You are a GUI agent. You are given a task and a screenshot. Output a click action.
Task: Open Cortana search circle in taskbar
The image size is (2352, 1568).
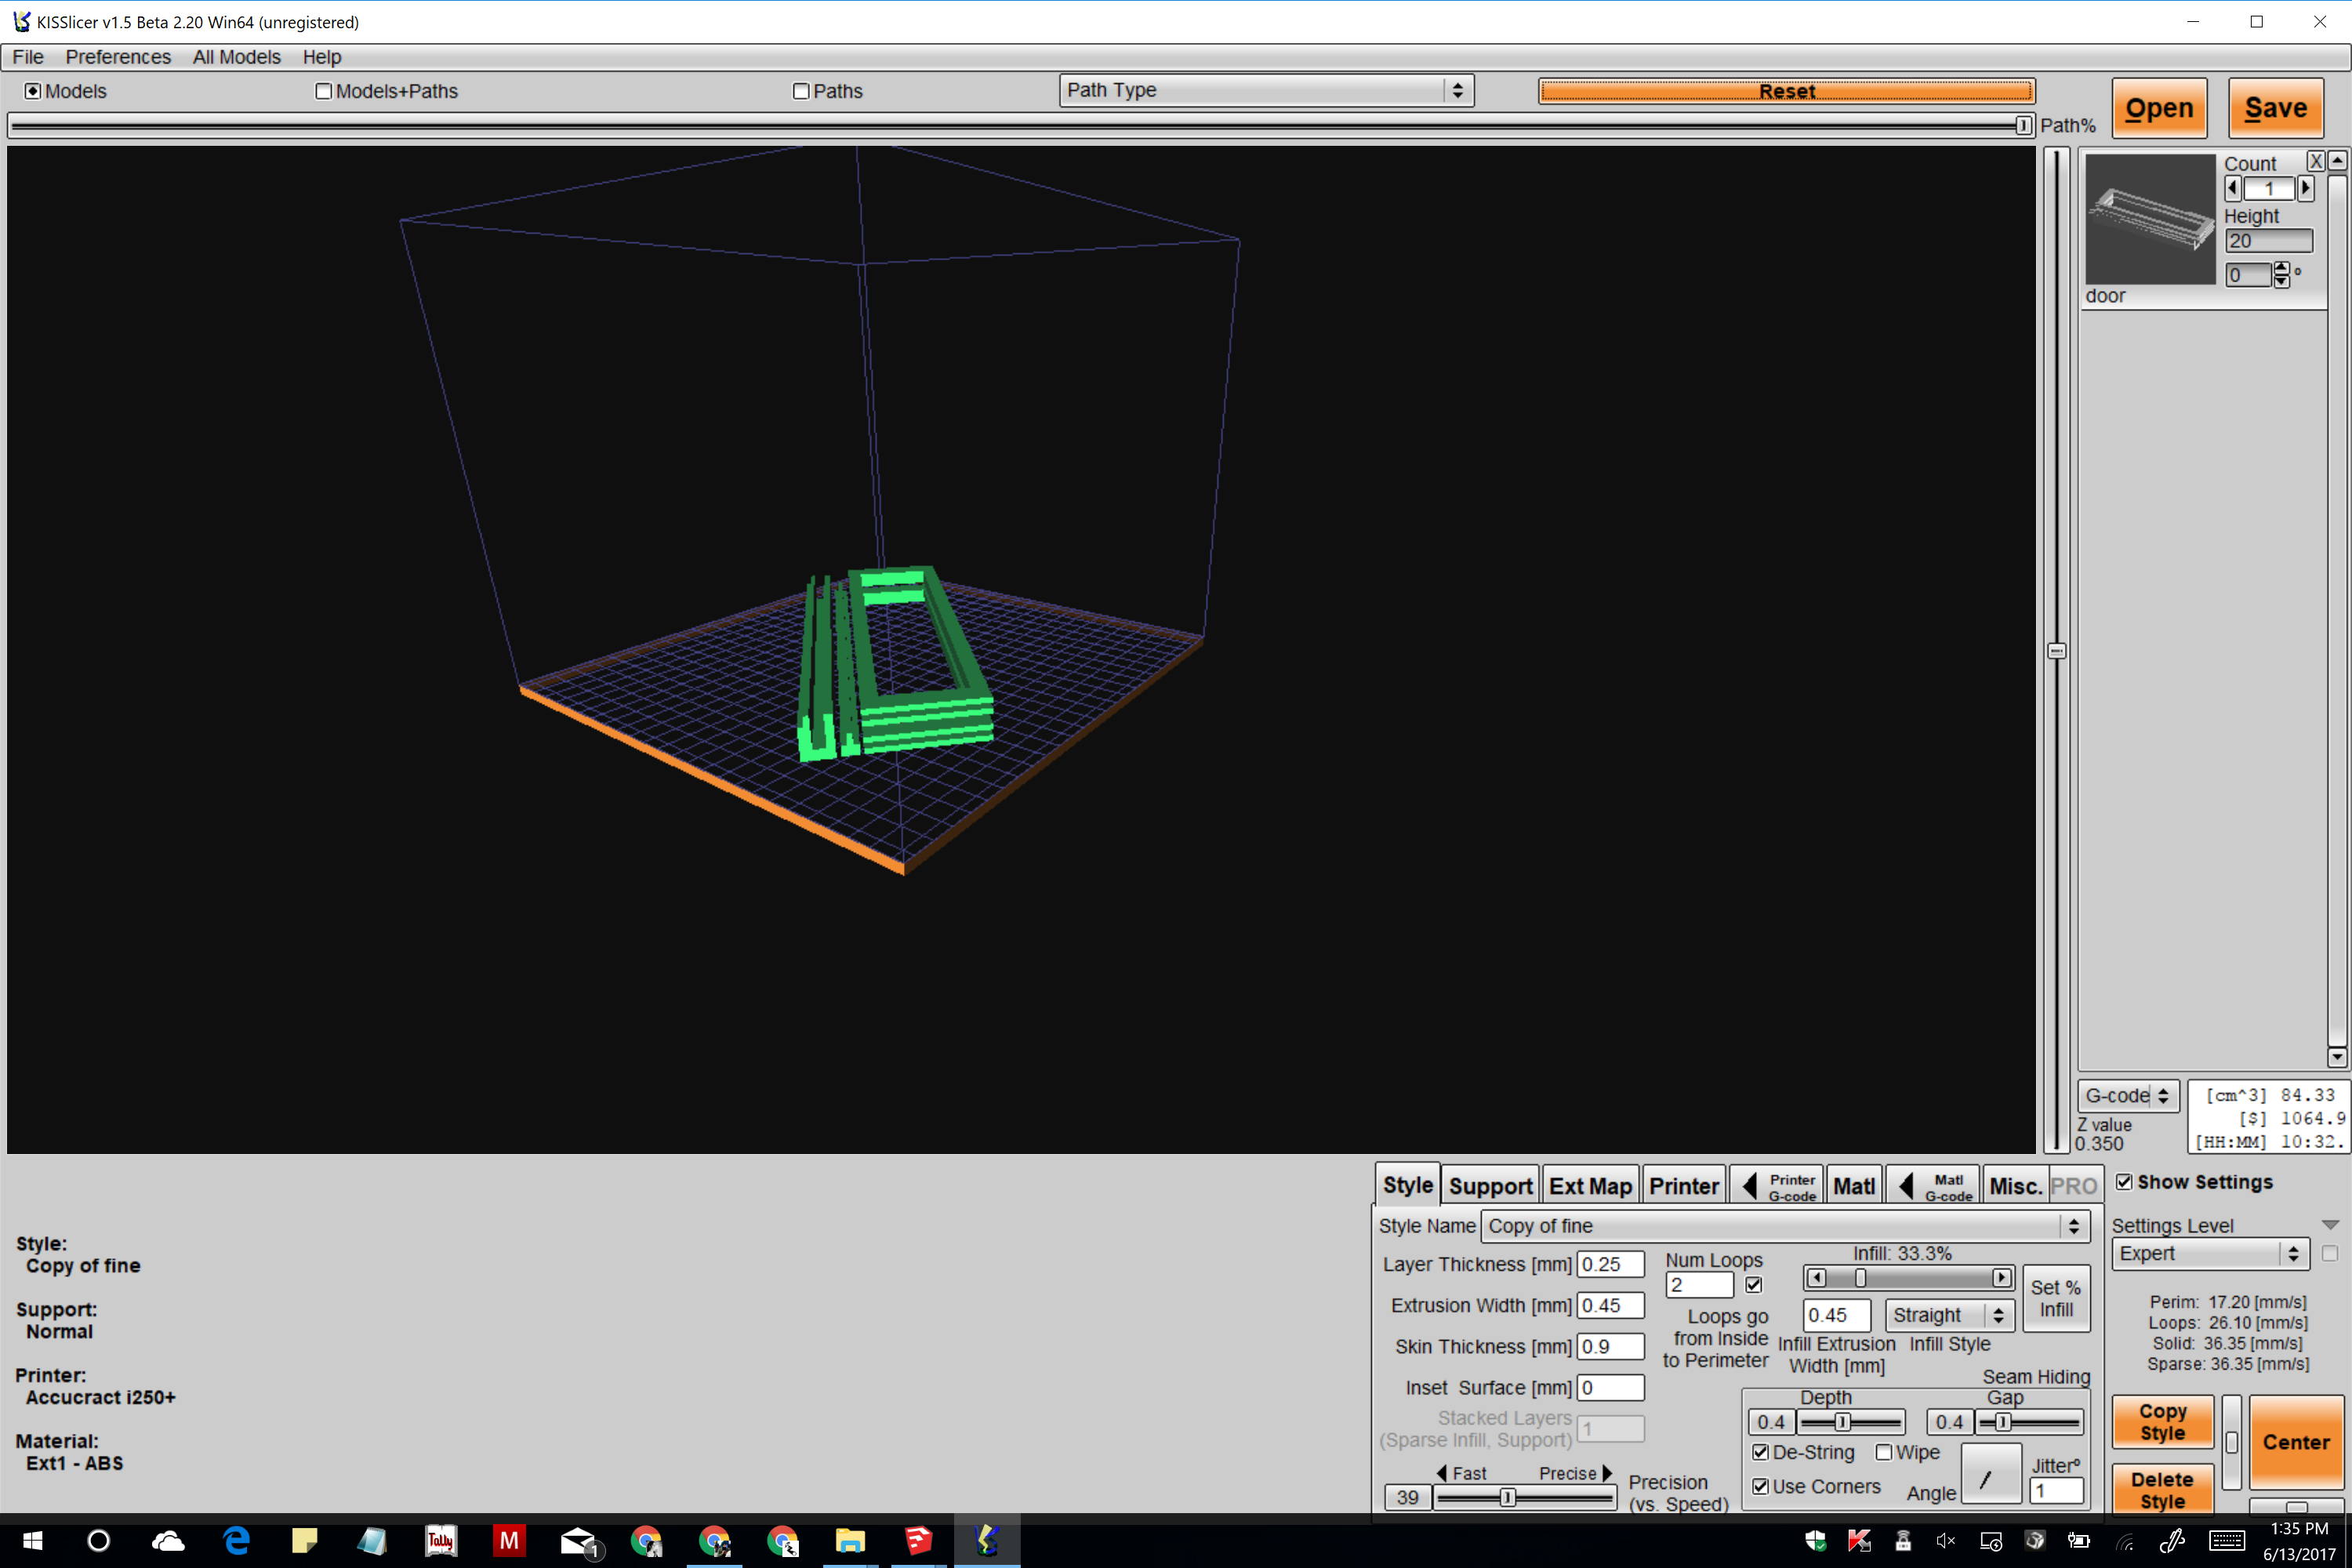coord(98,1541)
